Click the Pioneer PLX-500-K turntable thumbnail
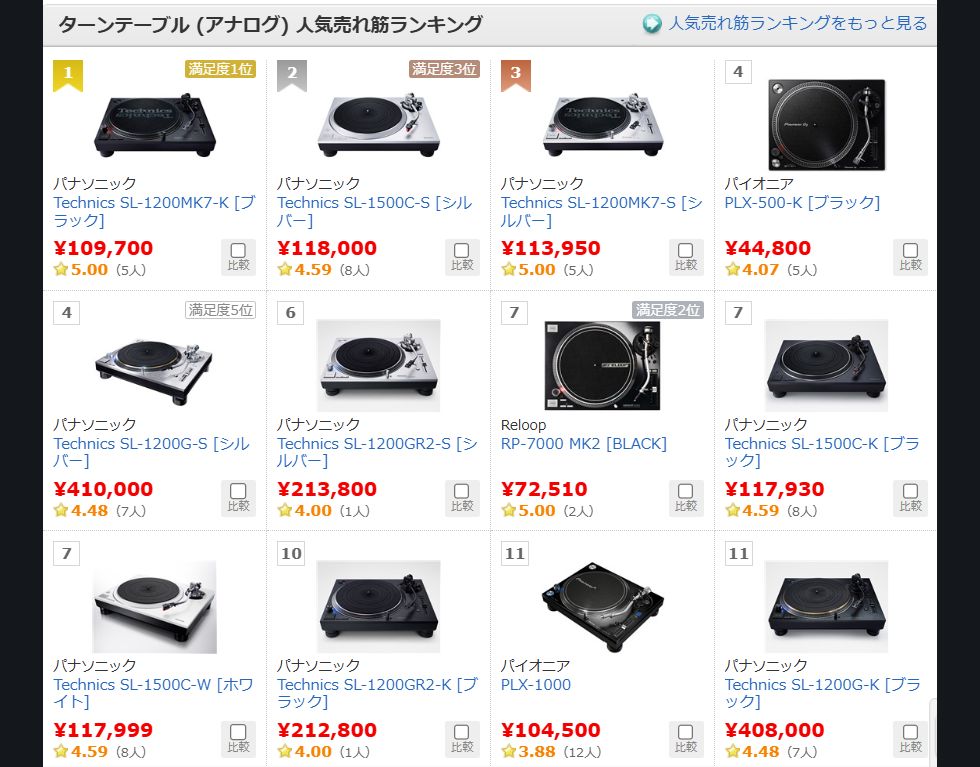The width and height of the screenshot is (980, 767). click(x=826, y=124)
